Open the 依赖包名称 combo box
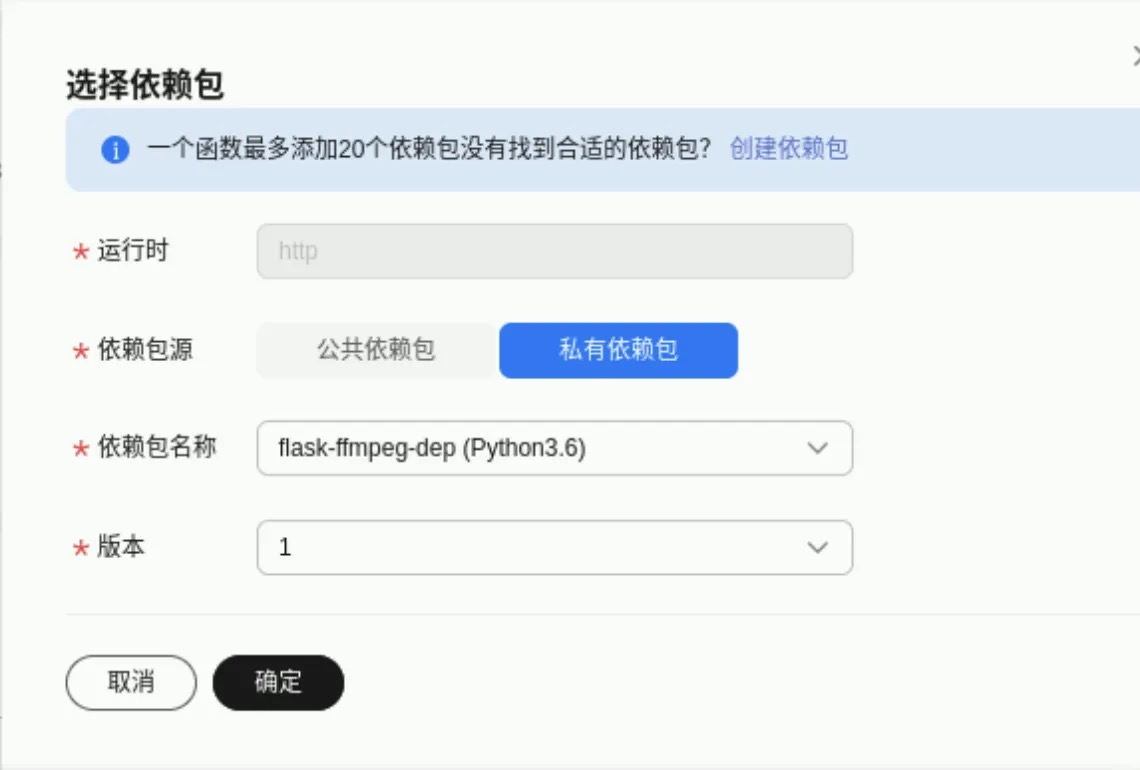The width and height of the screenshot is (1140, 770). coord(540,448)
